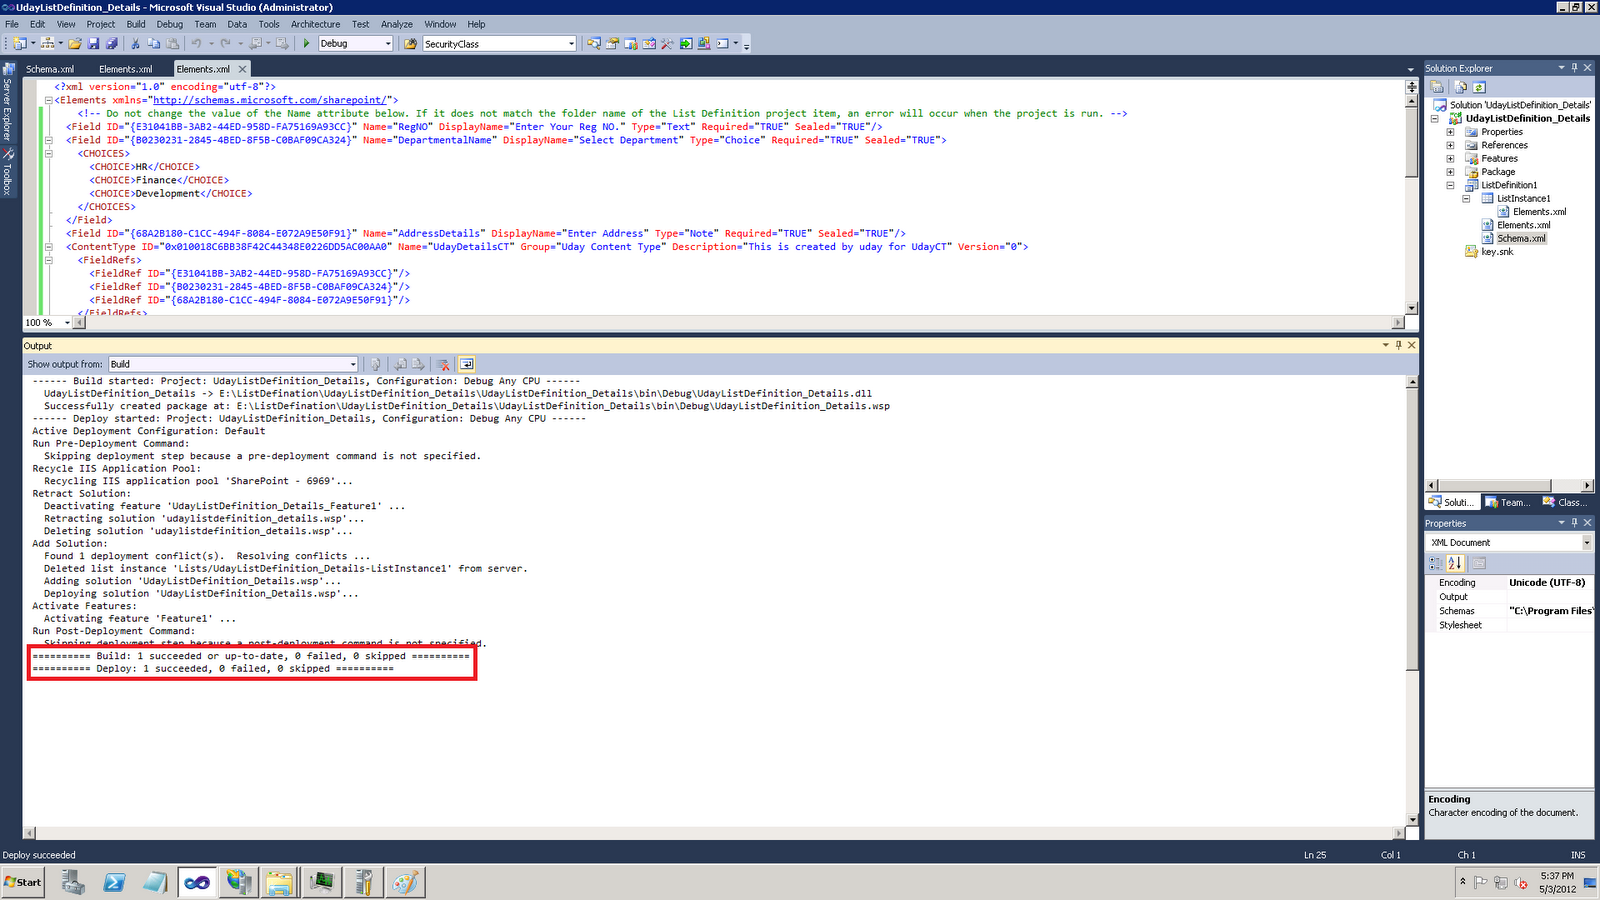The height and width of the screenshot is (900, 1600).
Task: Select the Schemas property row
Action: pos(1510,611)
